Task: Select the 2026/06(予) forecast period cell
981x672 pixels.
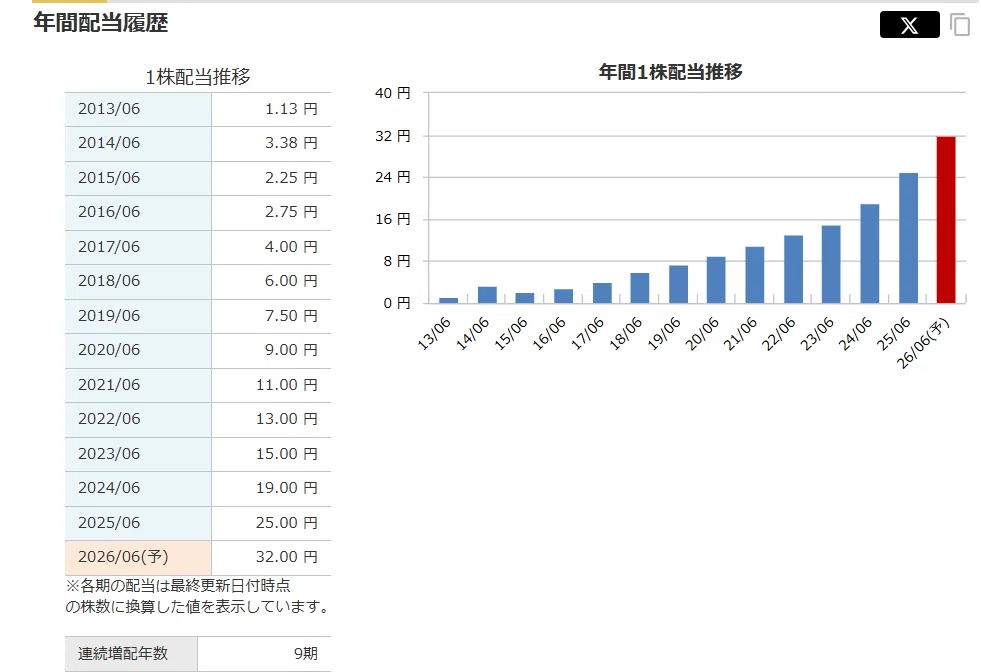Action: pyautogui.click(x=138, y=557)
